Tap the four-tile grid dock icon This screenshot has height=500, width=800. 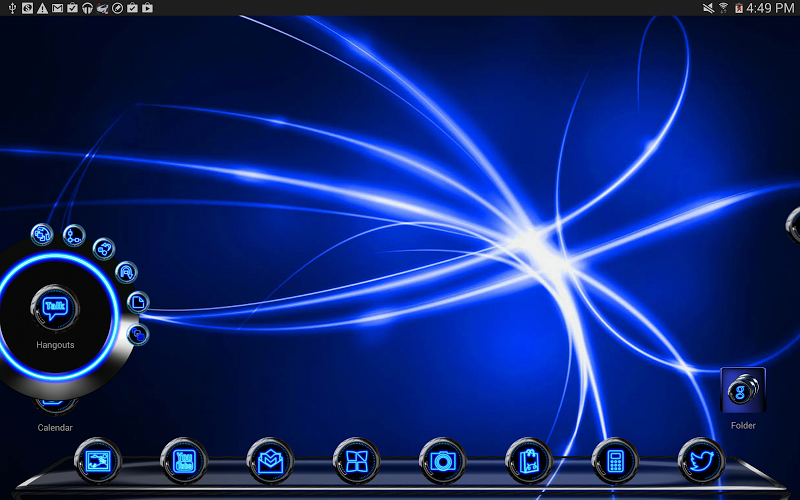click(x=357, y=461)
